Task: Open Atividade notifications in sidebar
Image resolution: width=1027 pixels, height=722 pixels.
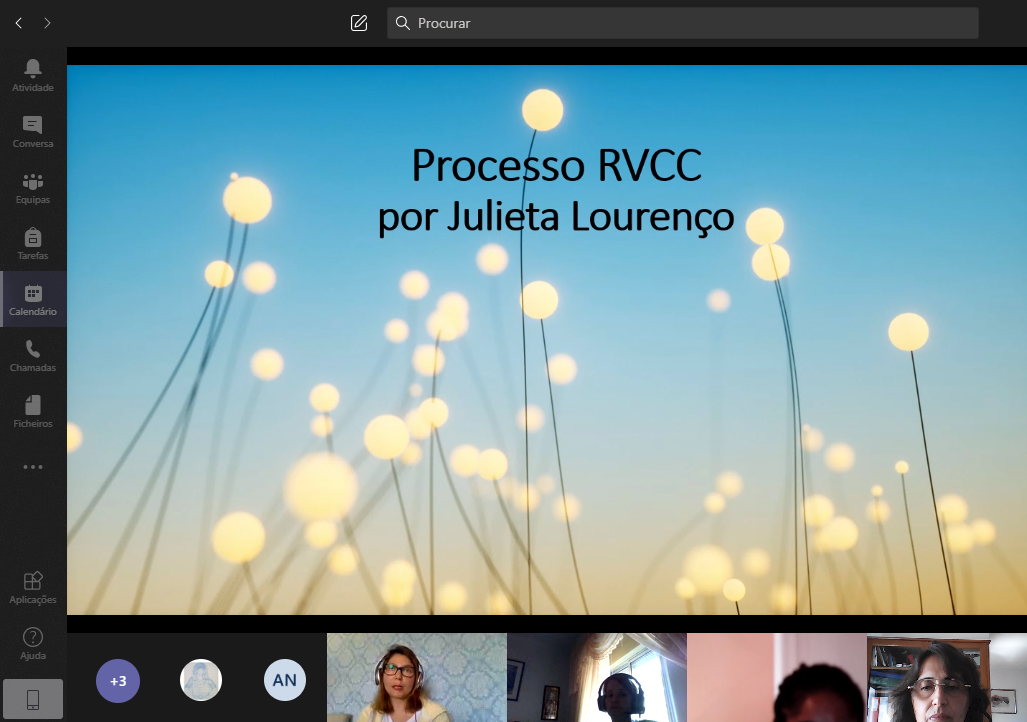Action: 33,75
